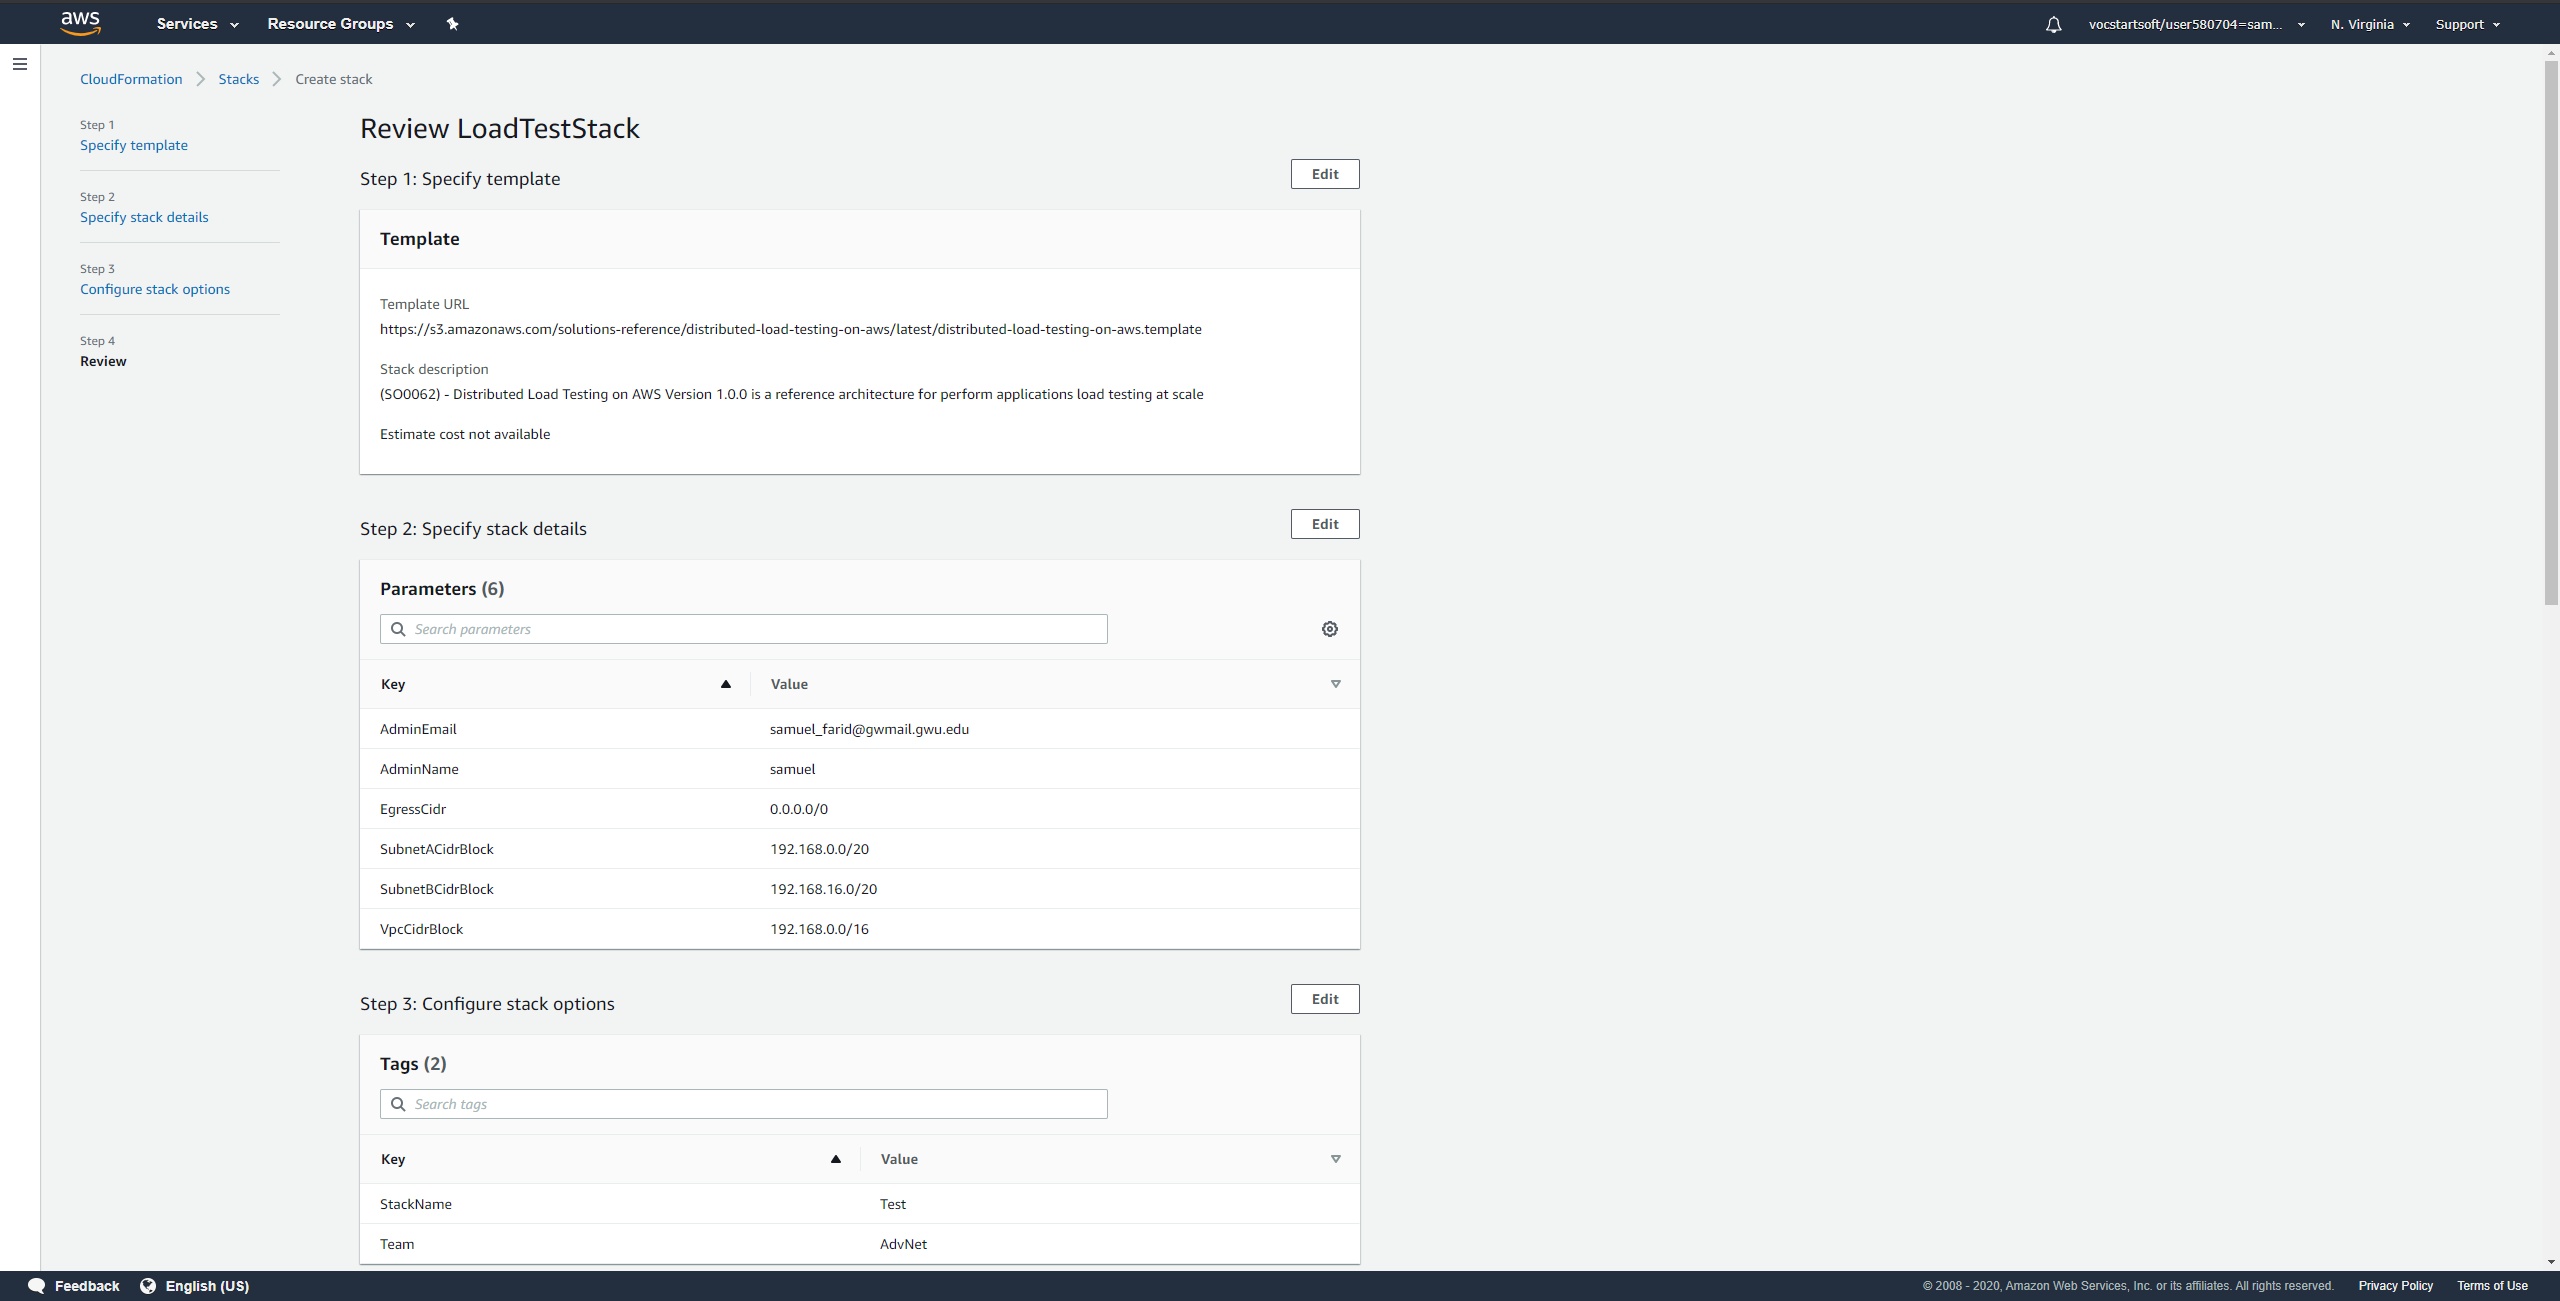Click the AdminEmail value cell

(869, 729)
